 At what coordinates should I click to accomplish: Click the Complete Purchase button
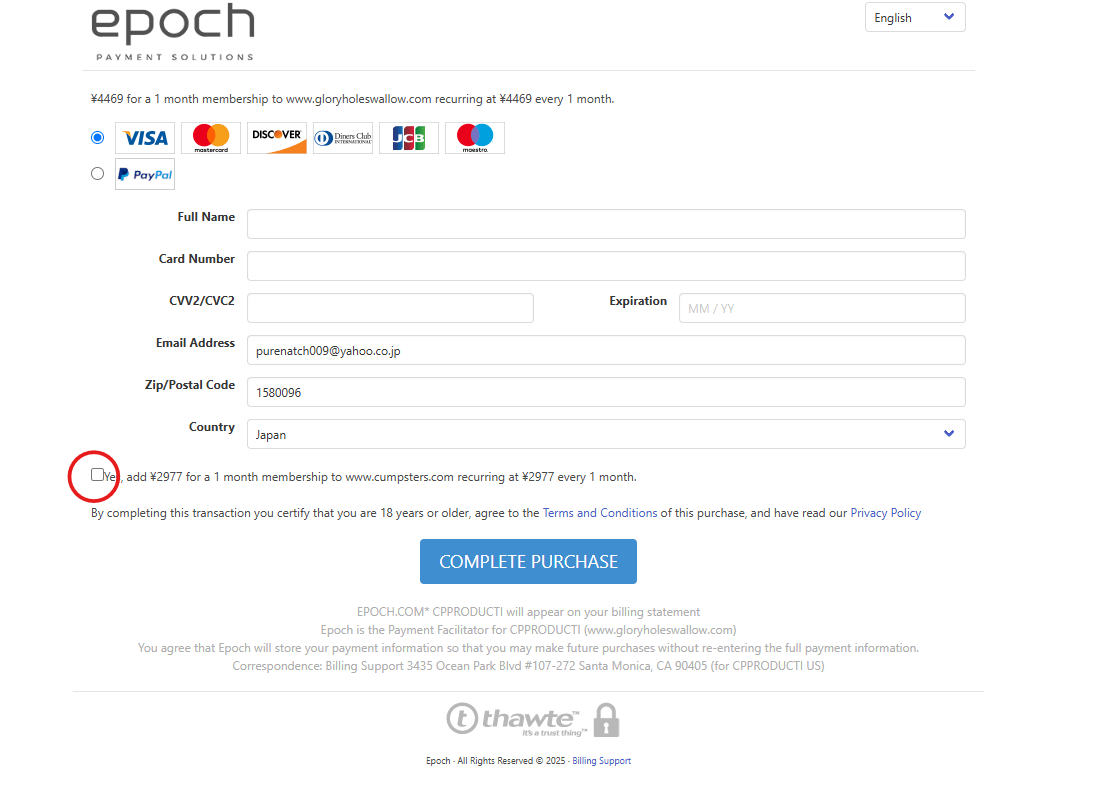(x=528, y=562)
